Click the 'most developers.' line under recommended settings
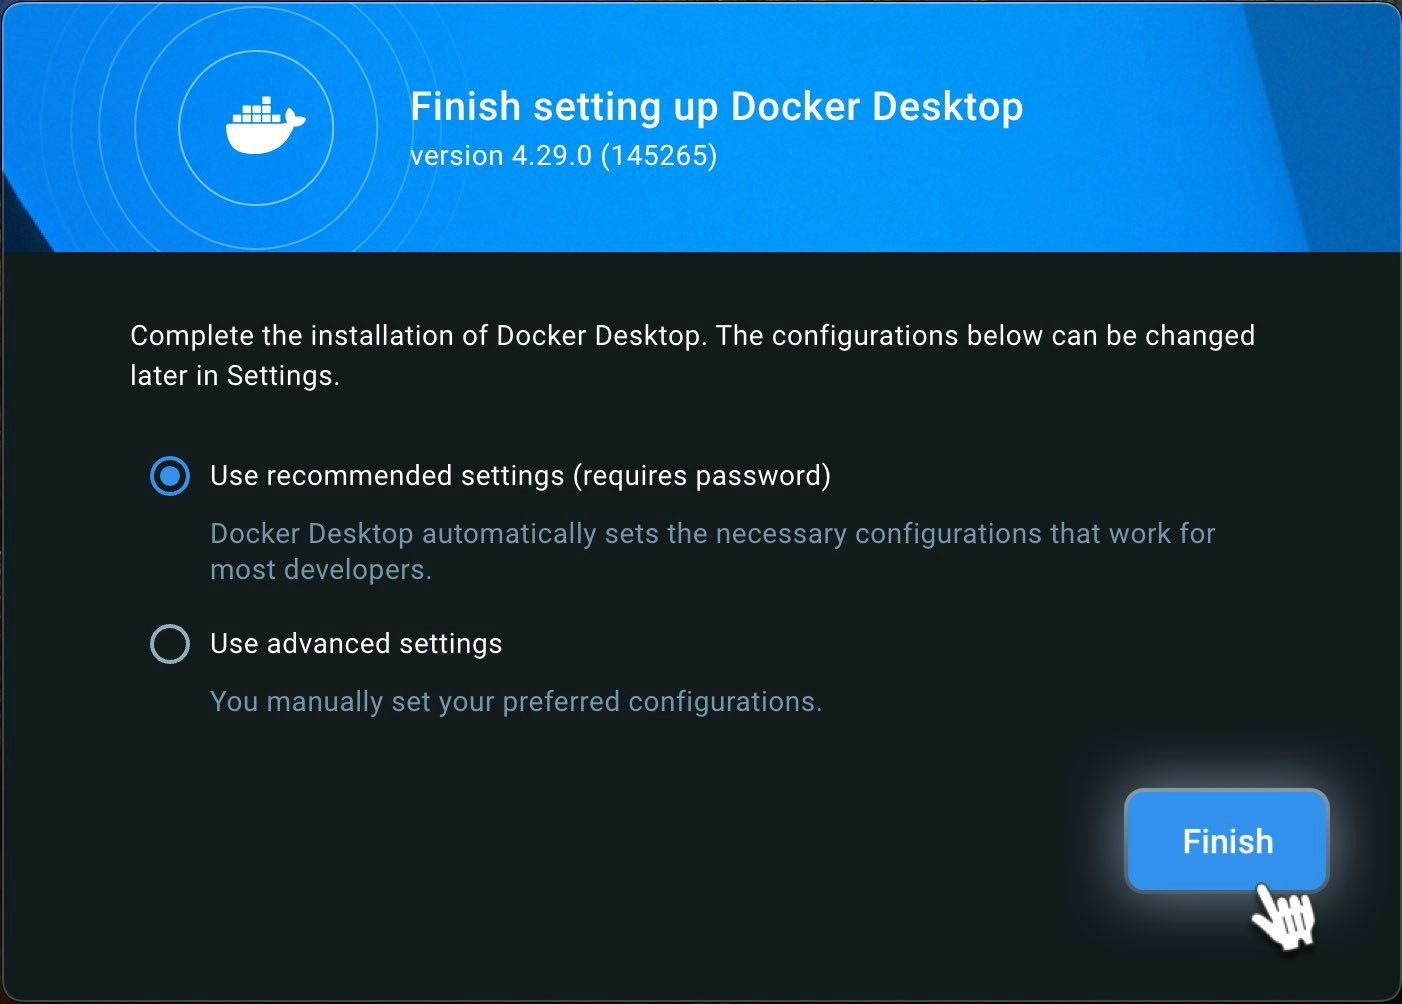1402x1004 pixels. point(320,570)
